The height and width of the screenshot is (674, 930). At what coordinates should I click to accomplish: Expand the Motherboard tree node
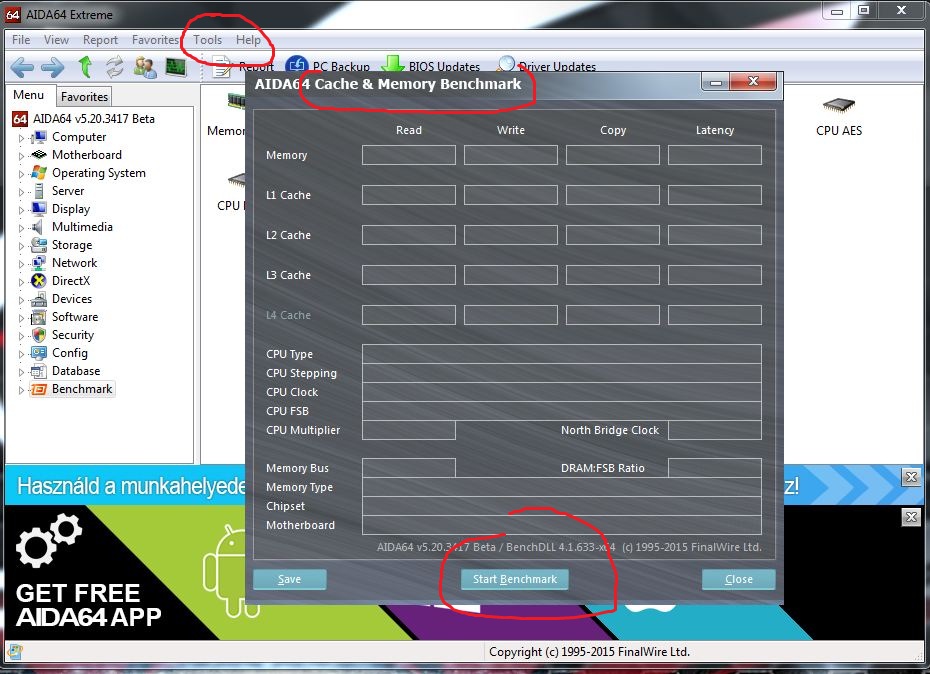(x=21, y=155)
